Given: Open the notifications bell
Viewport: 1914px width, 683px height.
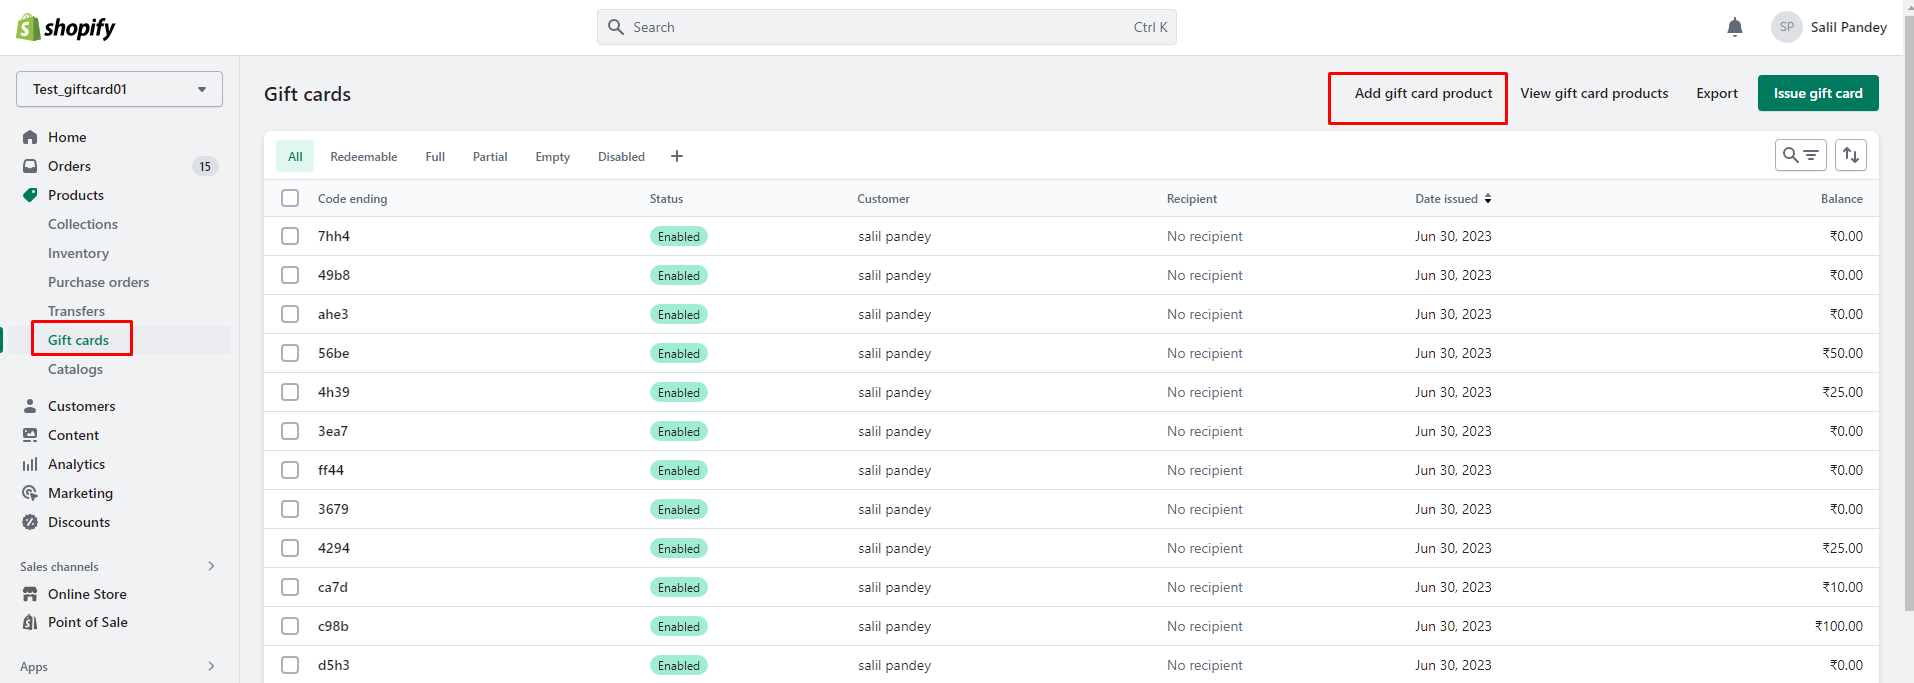Looking at the screenshot, I should coord(1735,27).
